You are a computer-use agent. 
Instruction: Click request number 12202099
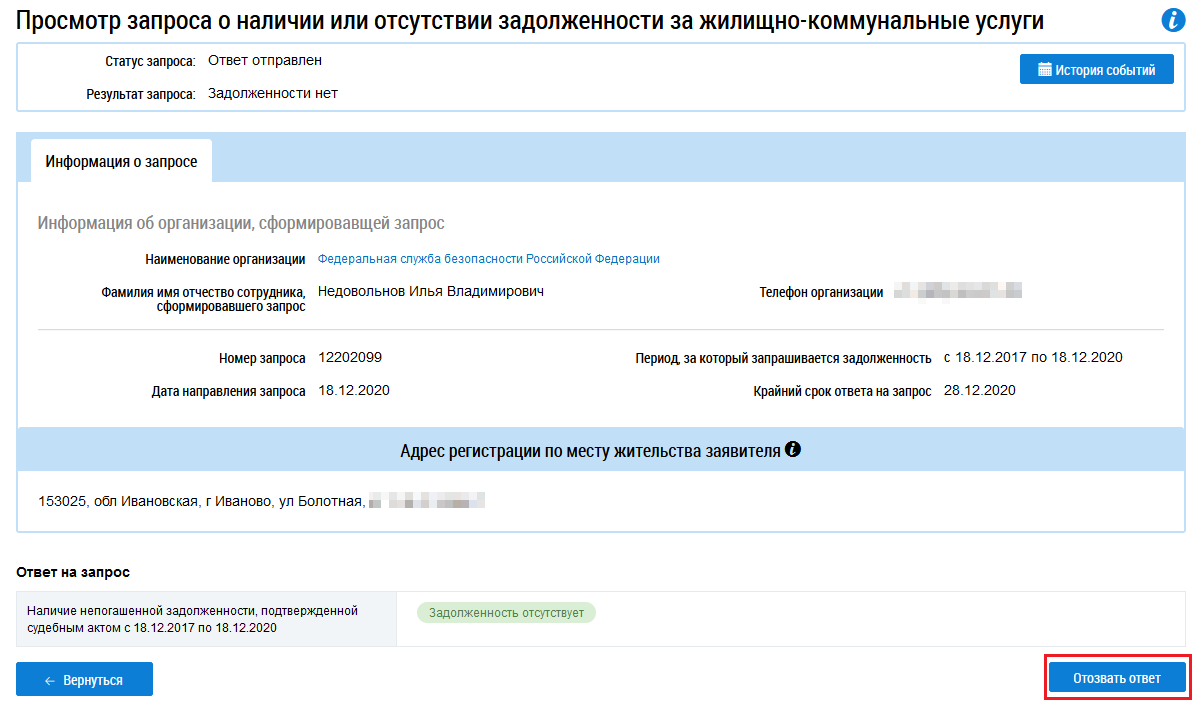point(350,358)
